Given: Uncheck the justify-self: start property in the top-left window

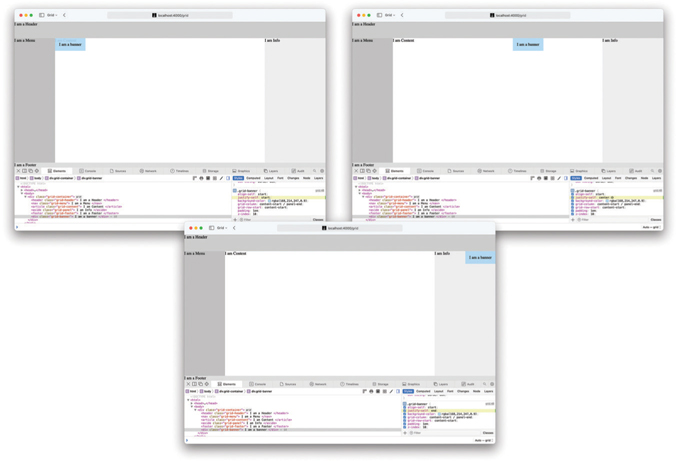Looking at the screenshot, I should point(235,197).
